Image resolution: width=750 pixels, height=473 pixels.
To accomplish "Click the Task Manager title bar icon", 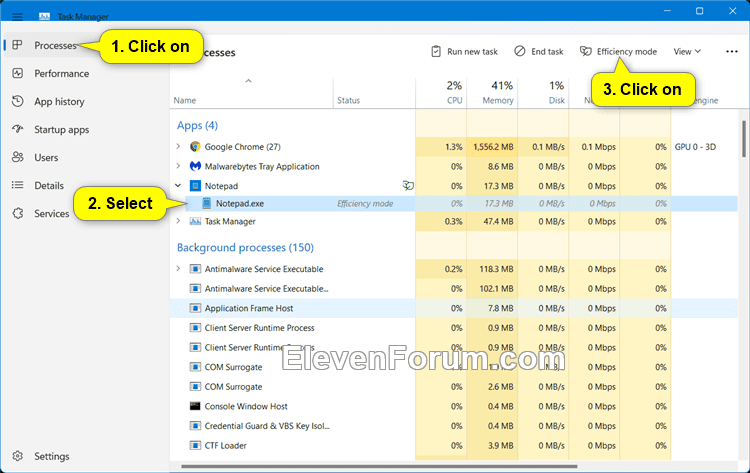I will pyautogui.click(x=44, y=17).
